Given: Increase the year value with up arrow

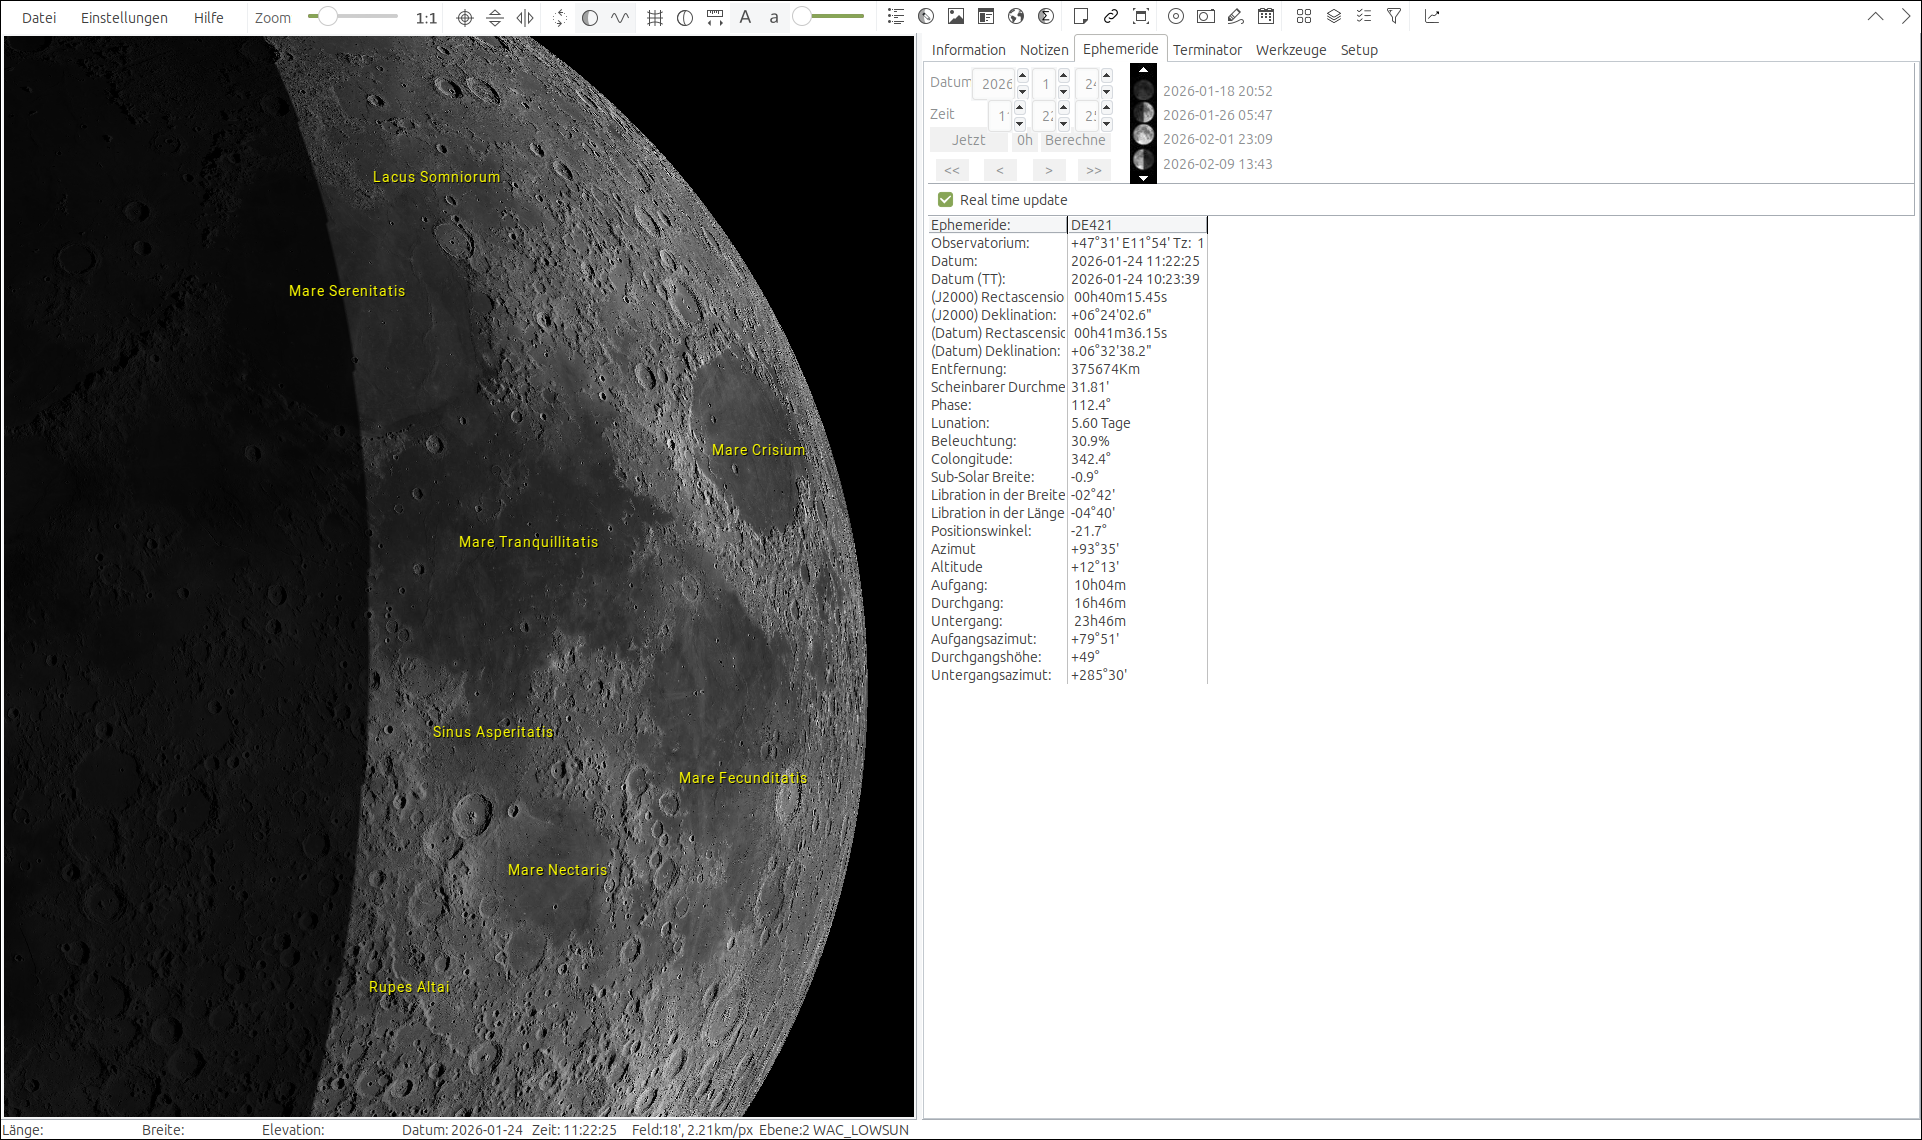Looking at the screenshot, I should pyautogui.click(x=1023, y=76).
